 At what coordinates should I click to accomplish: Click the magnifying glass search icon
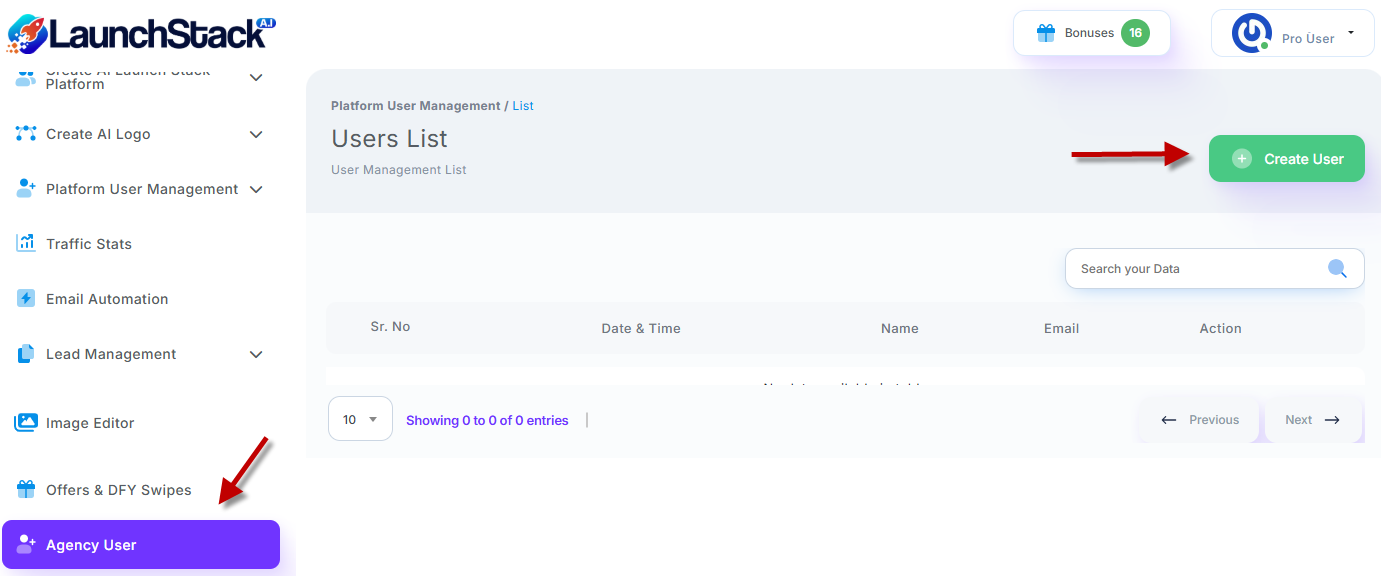click(1337, 268)
